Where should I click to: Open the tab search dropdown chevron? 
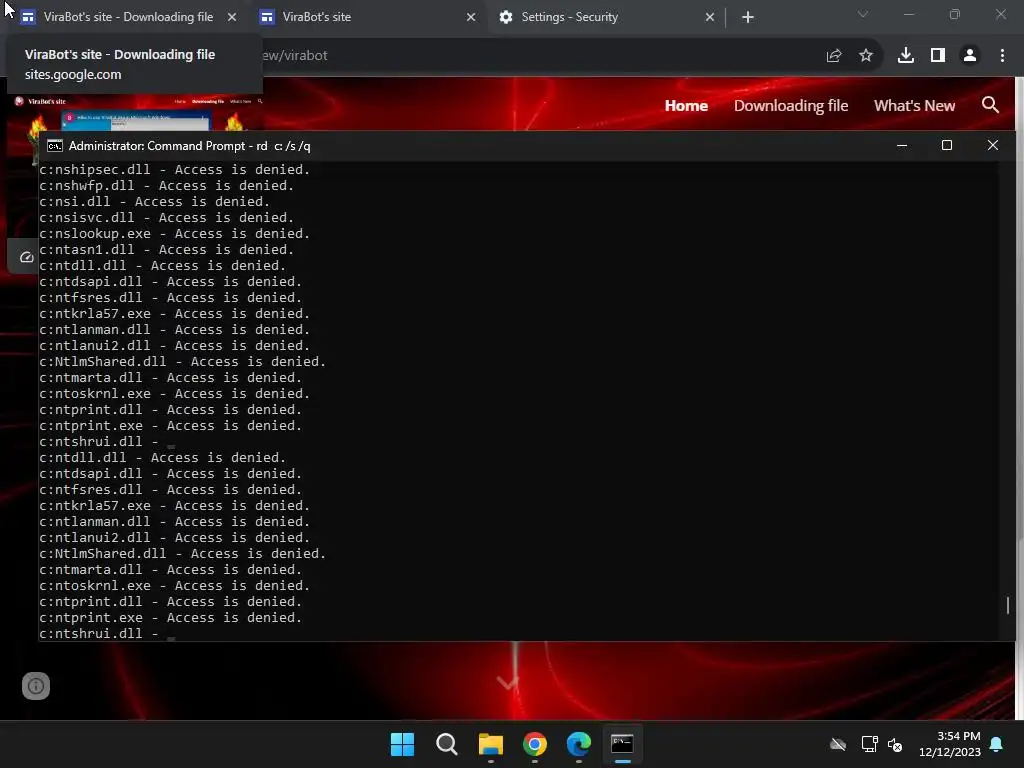(863, 14)
